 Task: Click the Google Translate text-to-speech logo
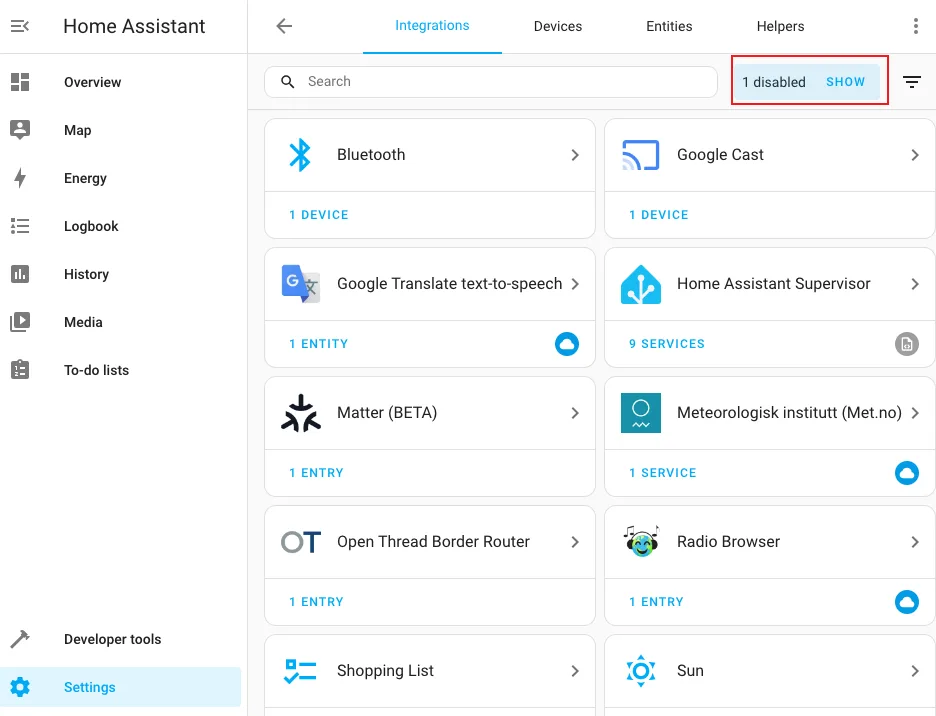[x=301, y=284]
